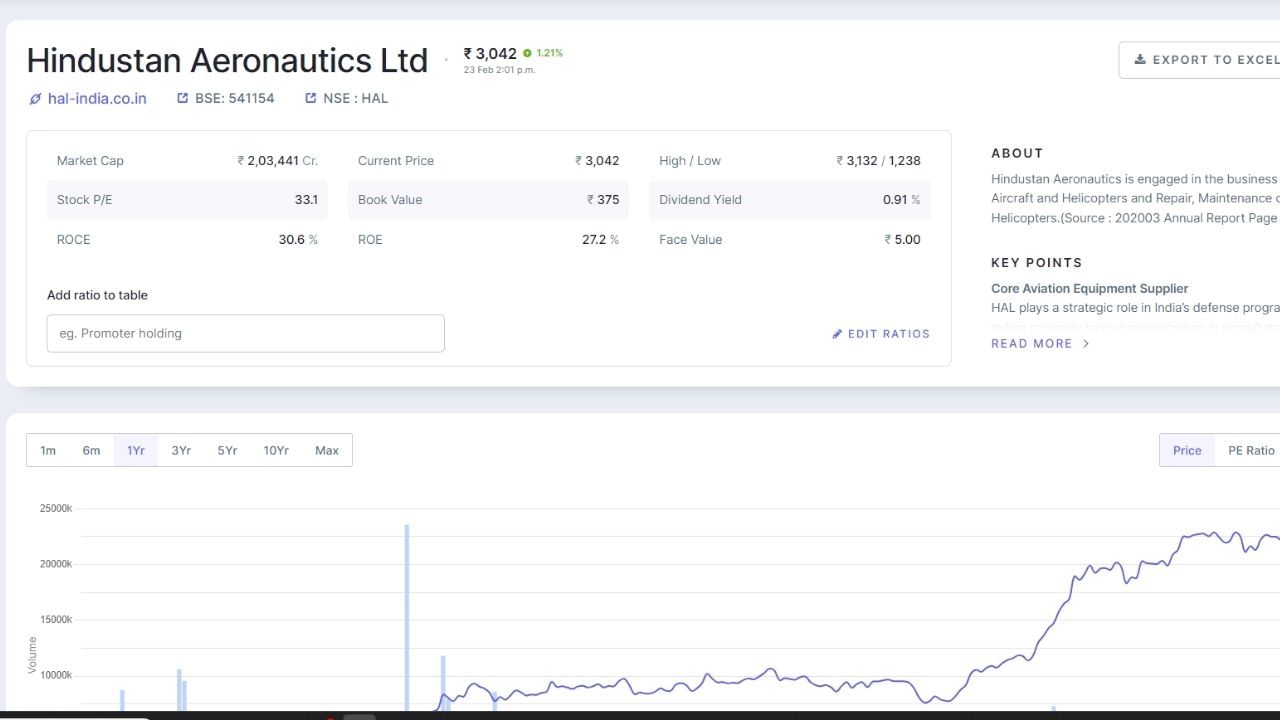Open the NSE : HAL external link

click(346, 98)
